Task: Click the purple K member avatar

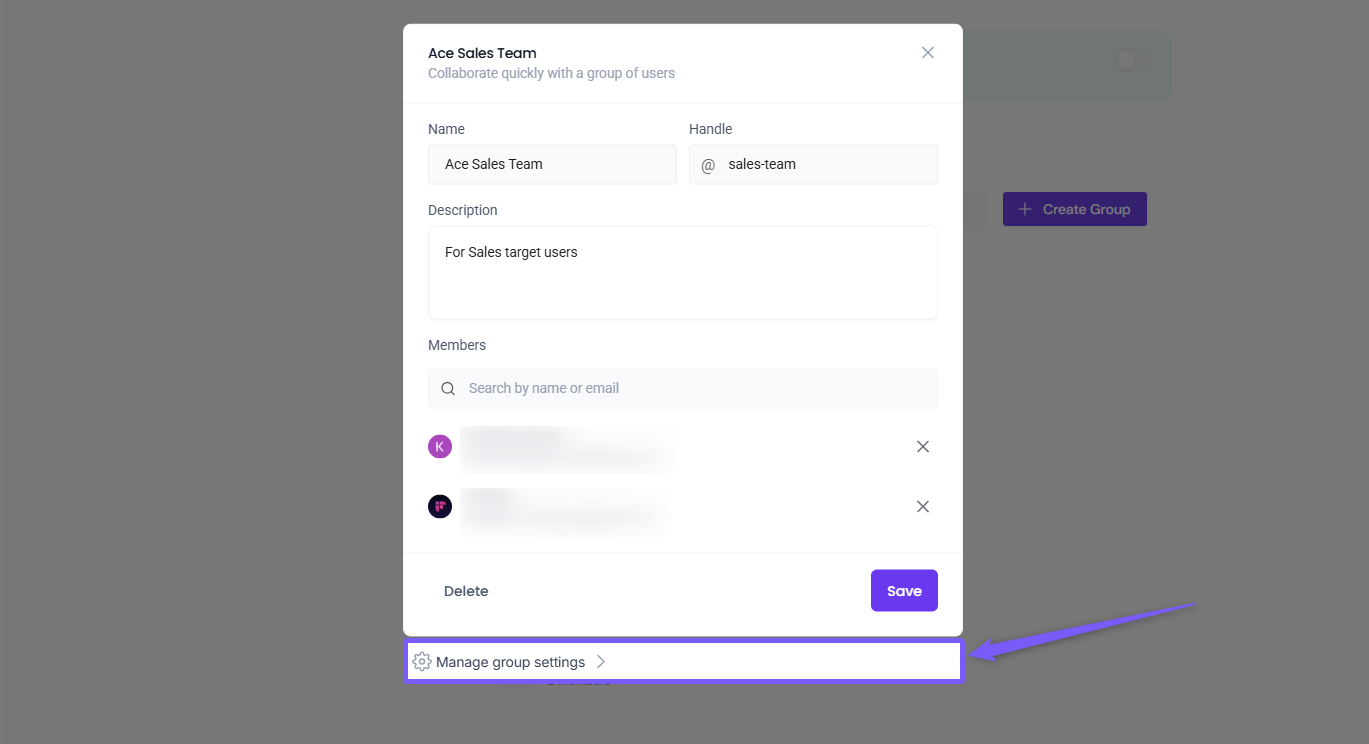Action: (x=440, y=447)
